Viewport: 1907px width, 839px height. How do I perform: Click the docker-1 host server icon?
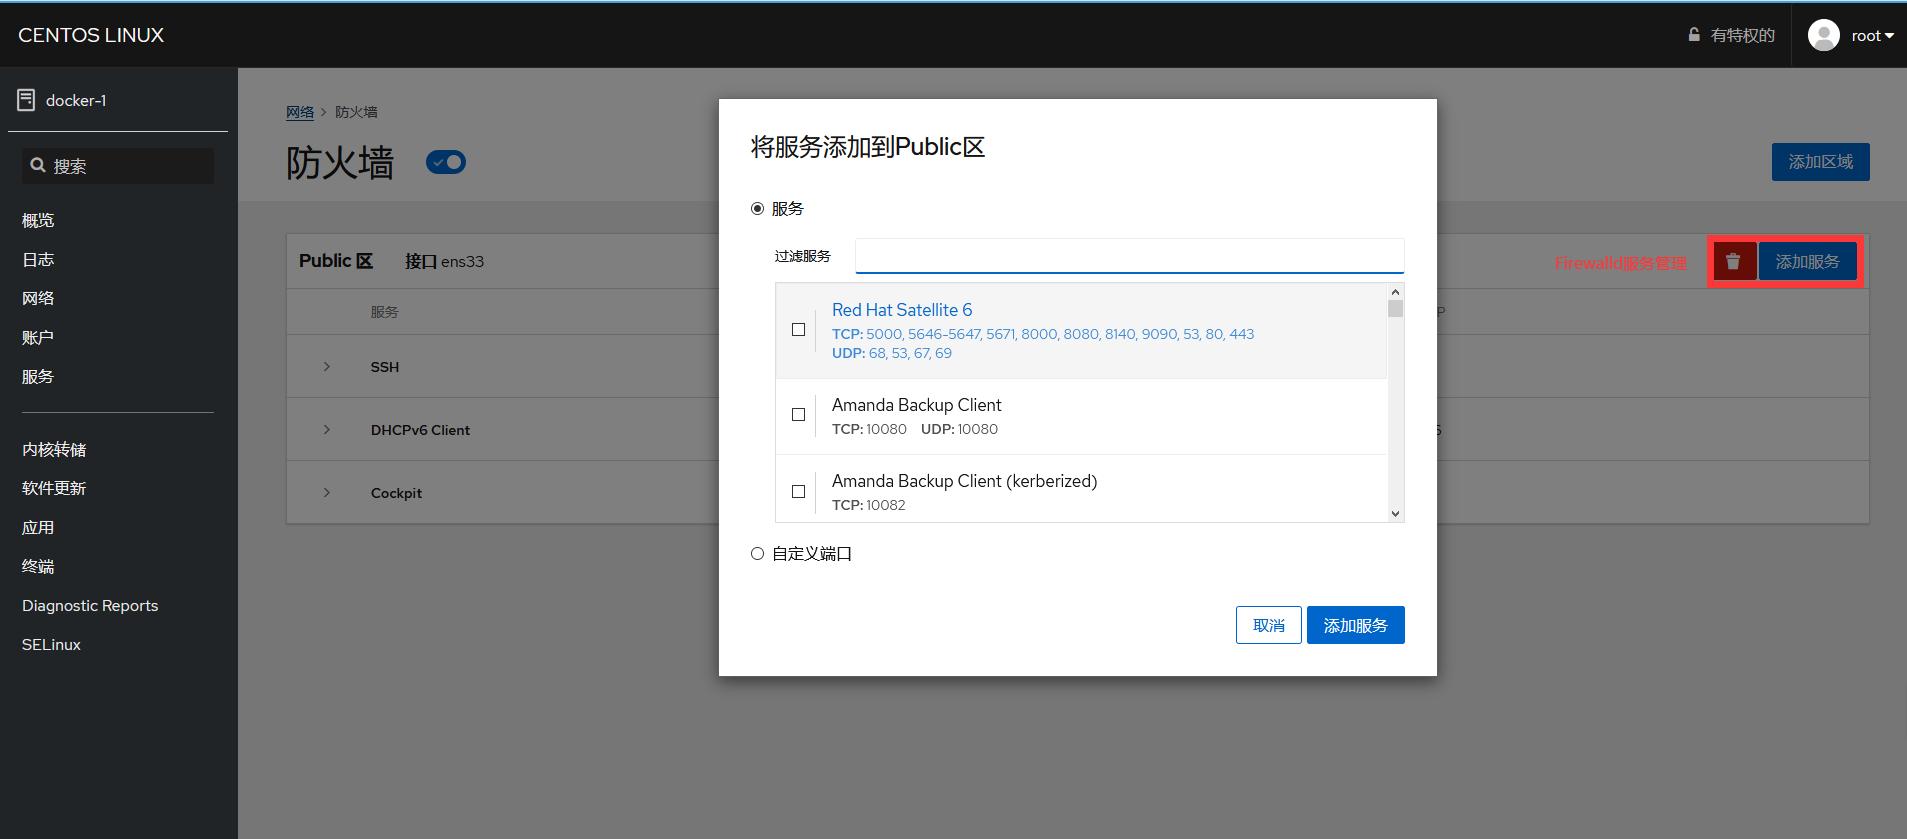26,100
